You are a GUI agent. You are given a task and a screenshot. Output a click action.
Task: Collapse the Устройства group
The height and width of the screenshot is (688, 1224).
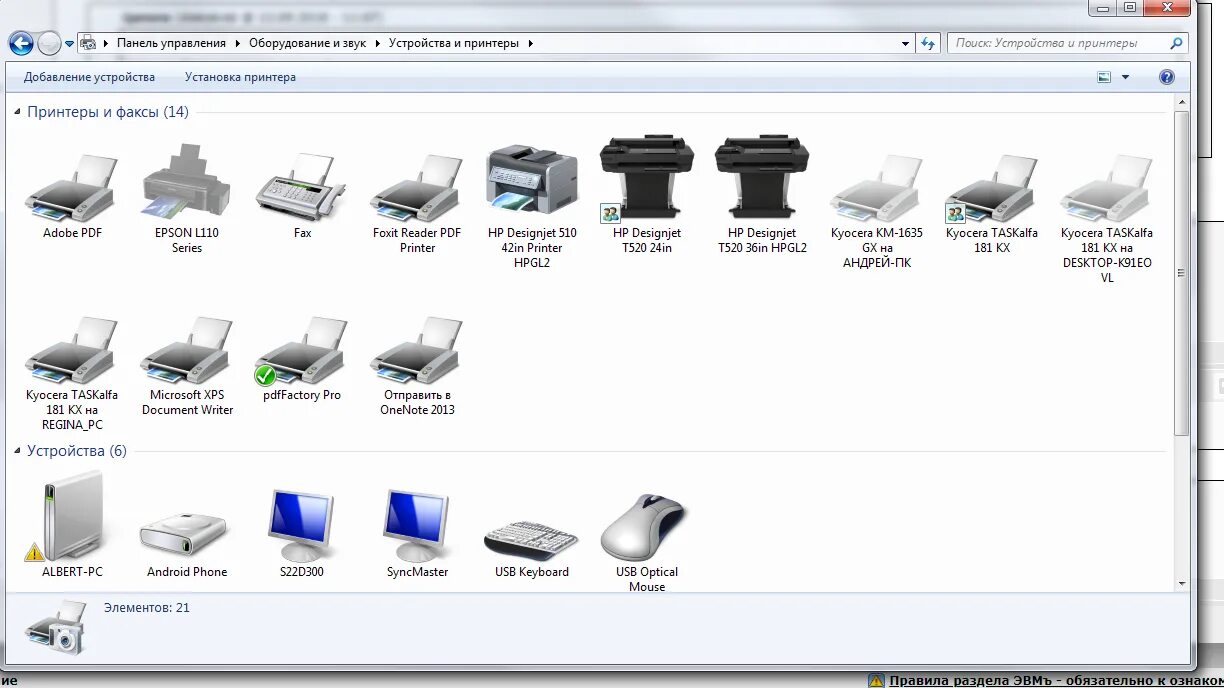[x=17, y=451]
